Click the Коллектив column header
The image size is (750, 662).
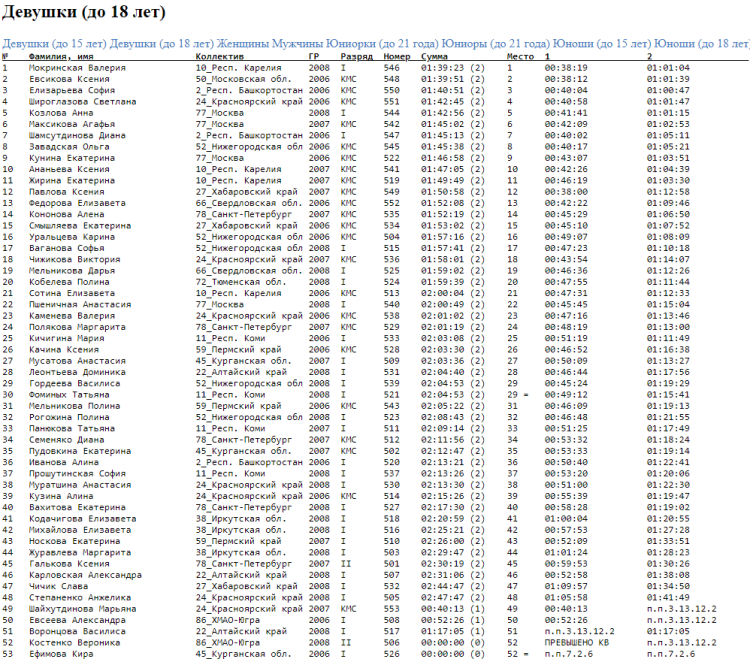[220, 57]
